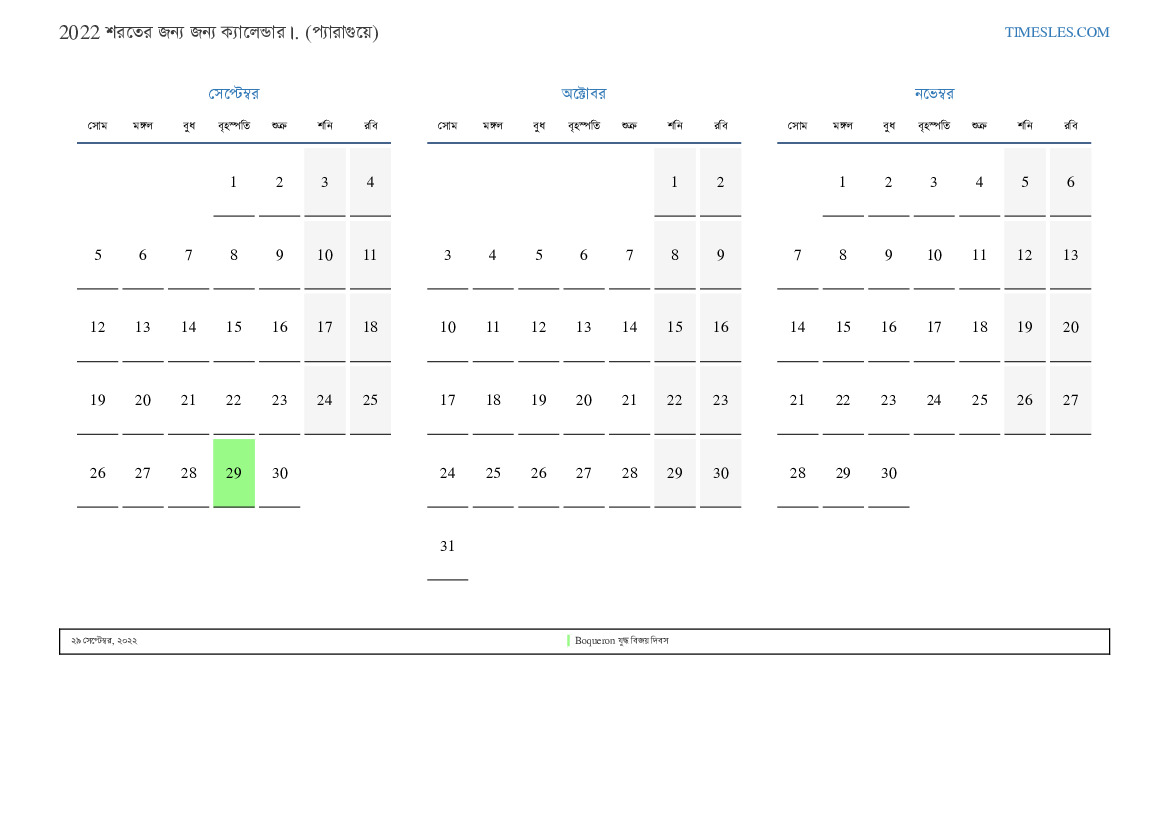Select November 24 in the calendar
This screenshot has height=827, width=1169.
click(934, 400)
